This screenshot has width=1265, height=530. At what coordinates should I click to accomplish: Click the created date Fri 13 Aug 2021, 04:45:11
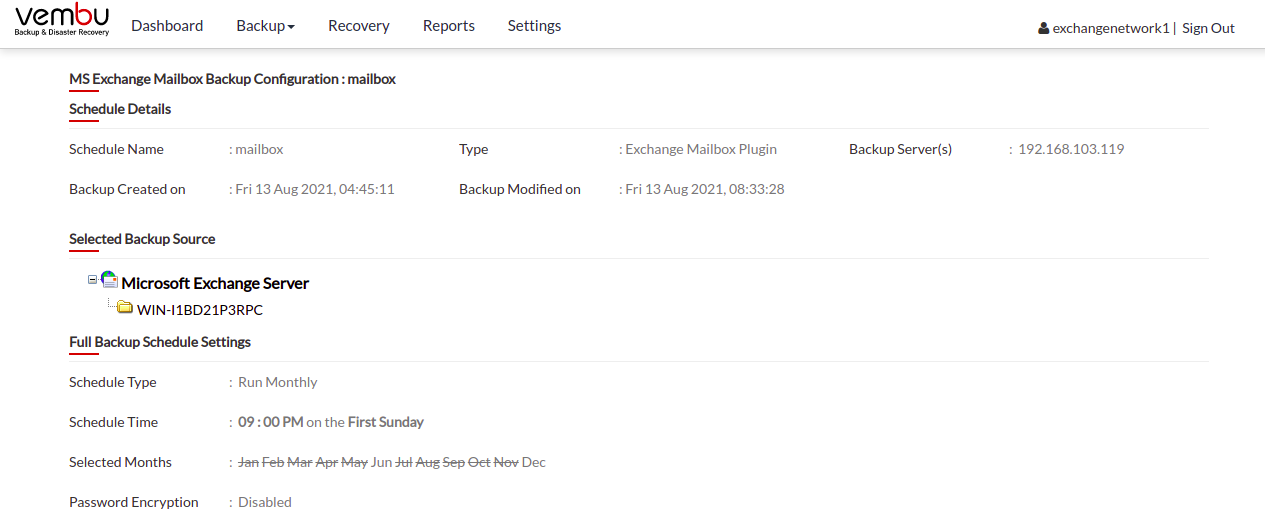click(315, 189)
